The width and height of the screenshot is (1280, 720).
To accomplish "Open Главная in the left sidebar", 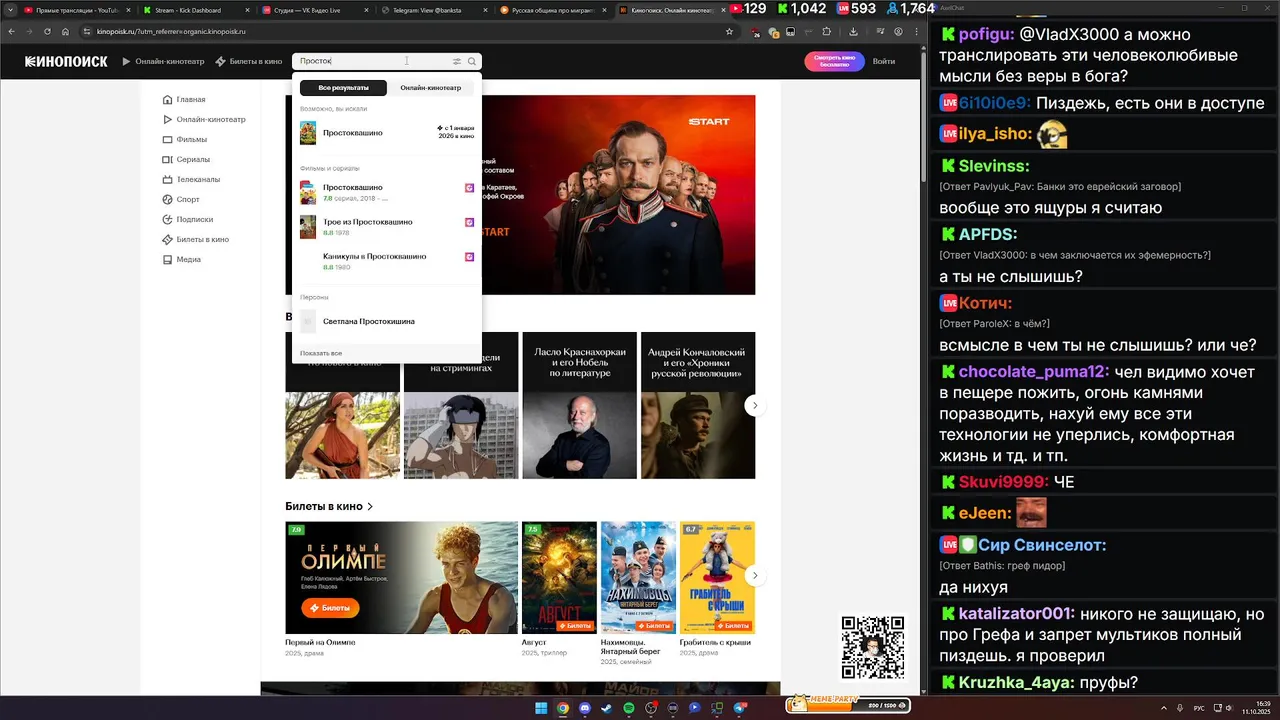I will coord(184,100).
